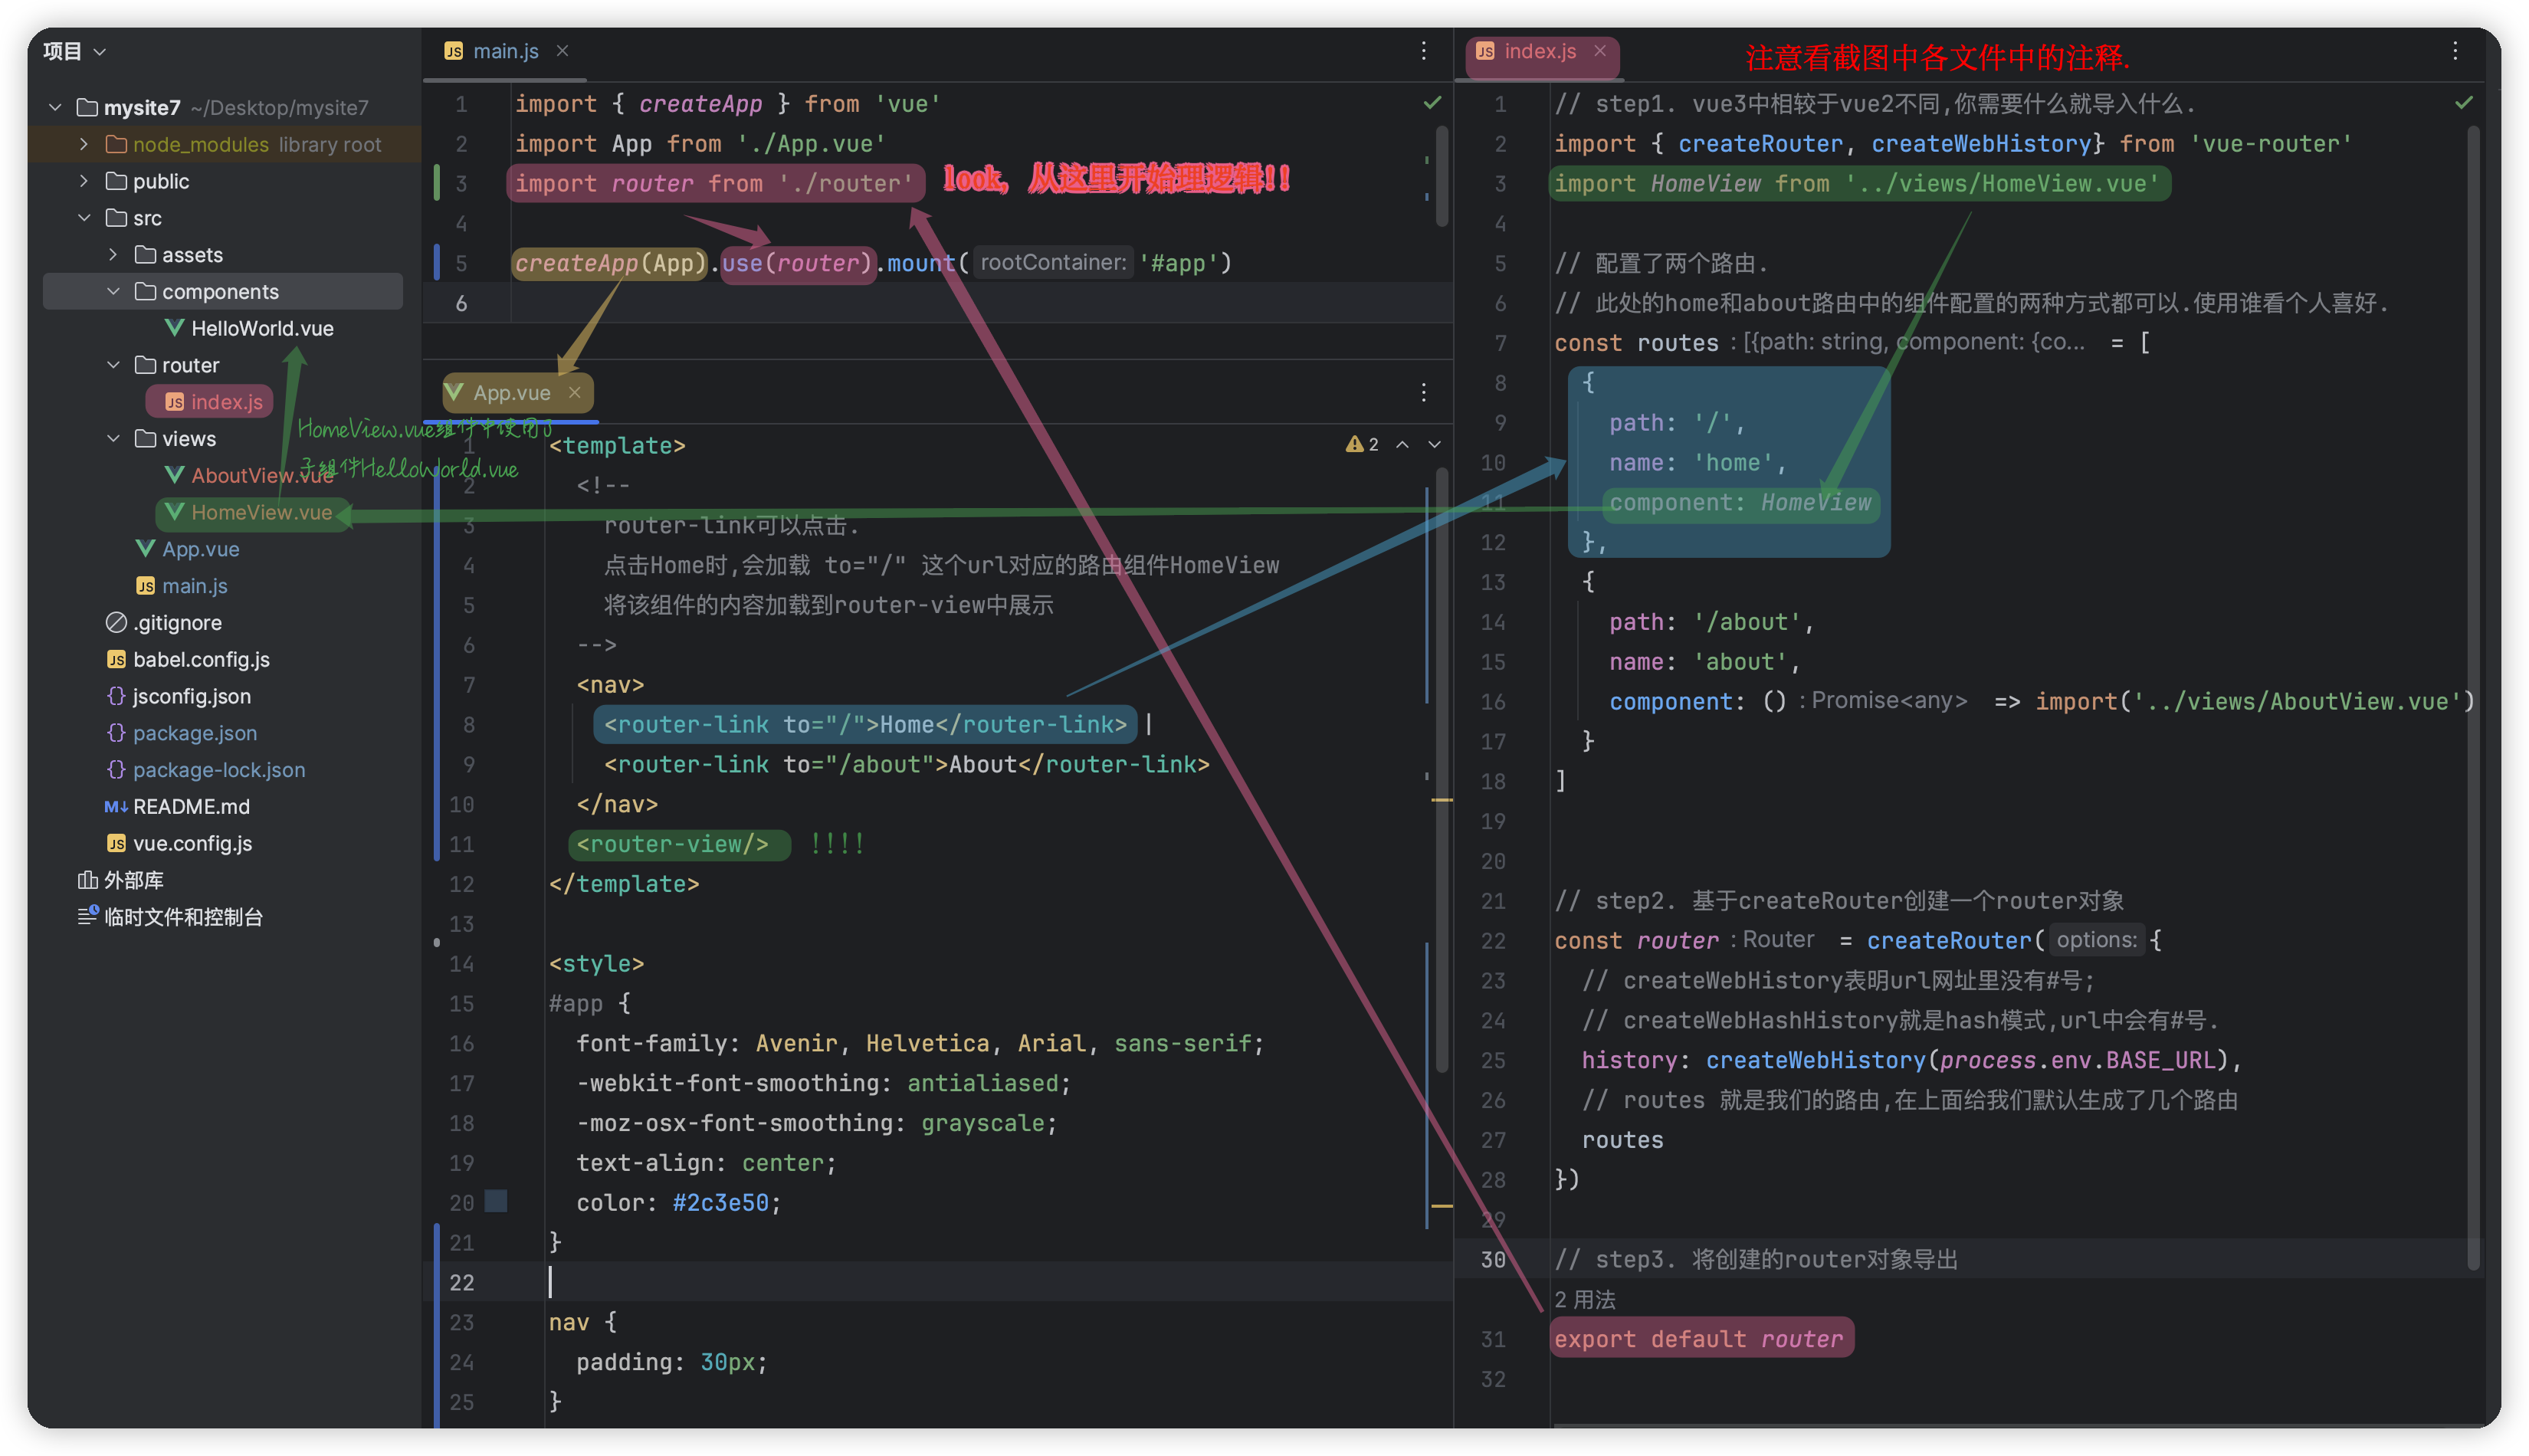
Task: Click the '2 用法' usages hint
Action: tap(1585, 1299)
